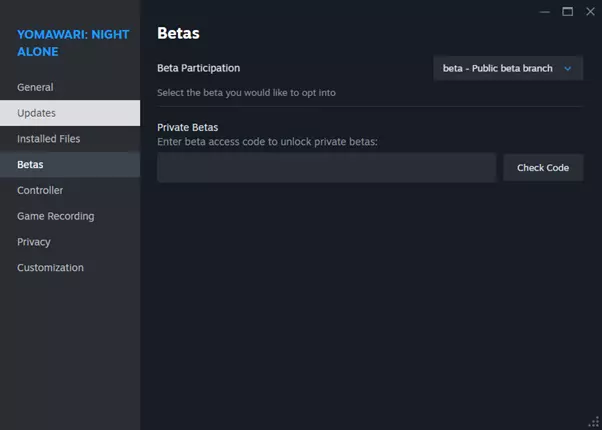602x430 pixels.
Task: Click the dropdown chevron arrow icon
Action: point(568,68)
